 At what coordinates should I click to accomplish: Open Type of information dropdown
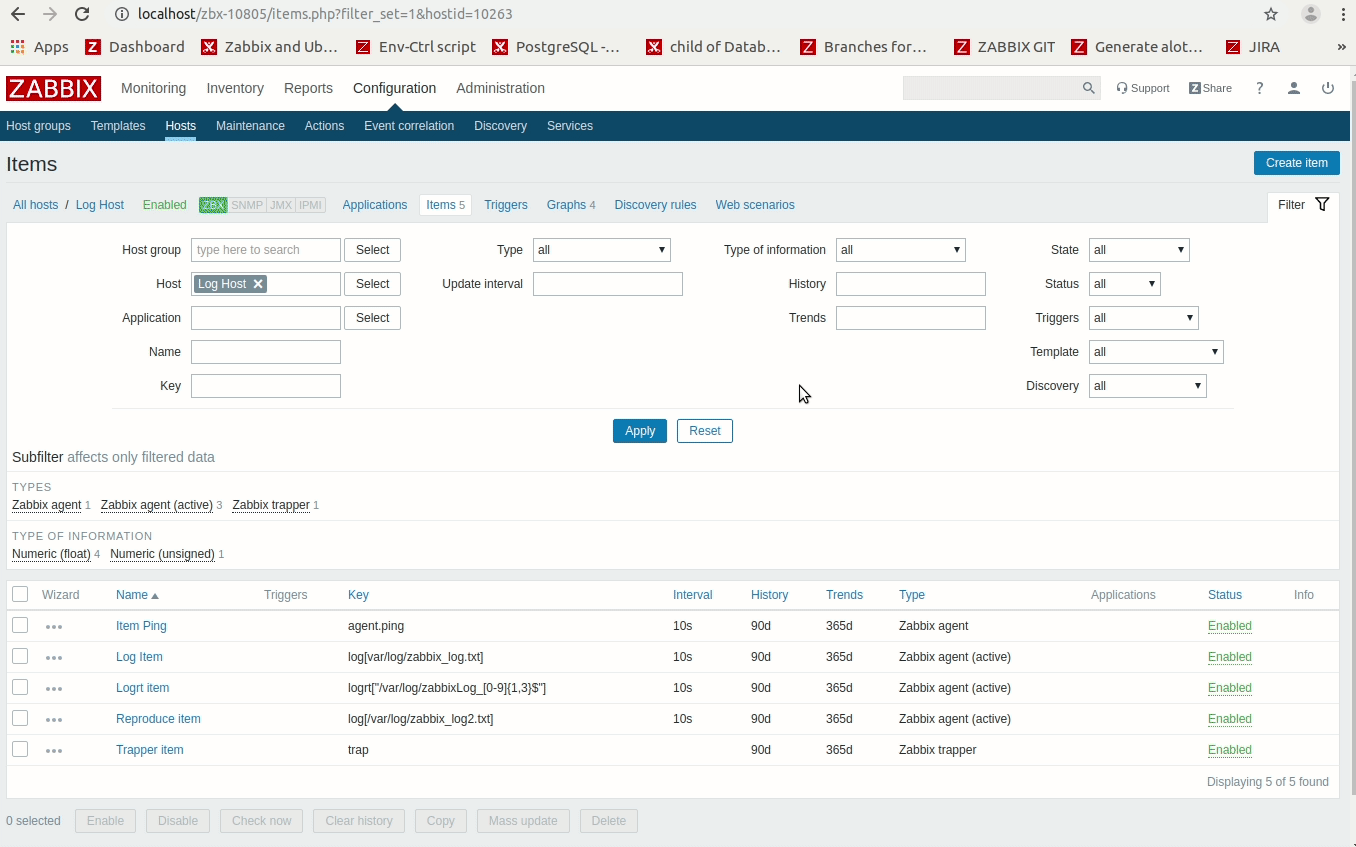tap(901, 250)
